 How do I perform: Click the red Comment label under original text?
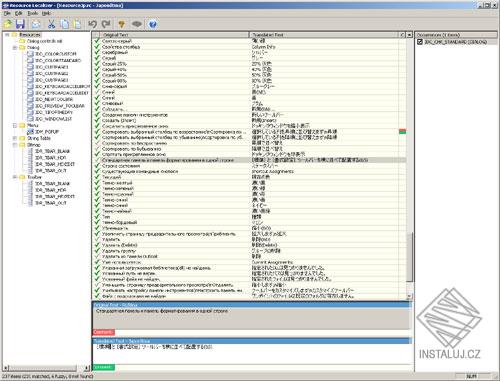(x=103, y=332)
